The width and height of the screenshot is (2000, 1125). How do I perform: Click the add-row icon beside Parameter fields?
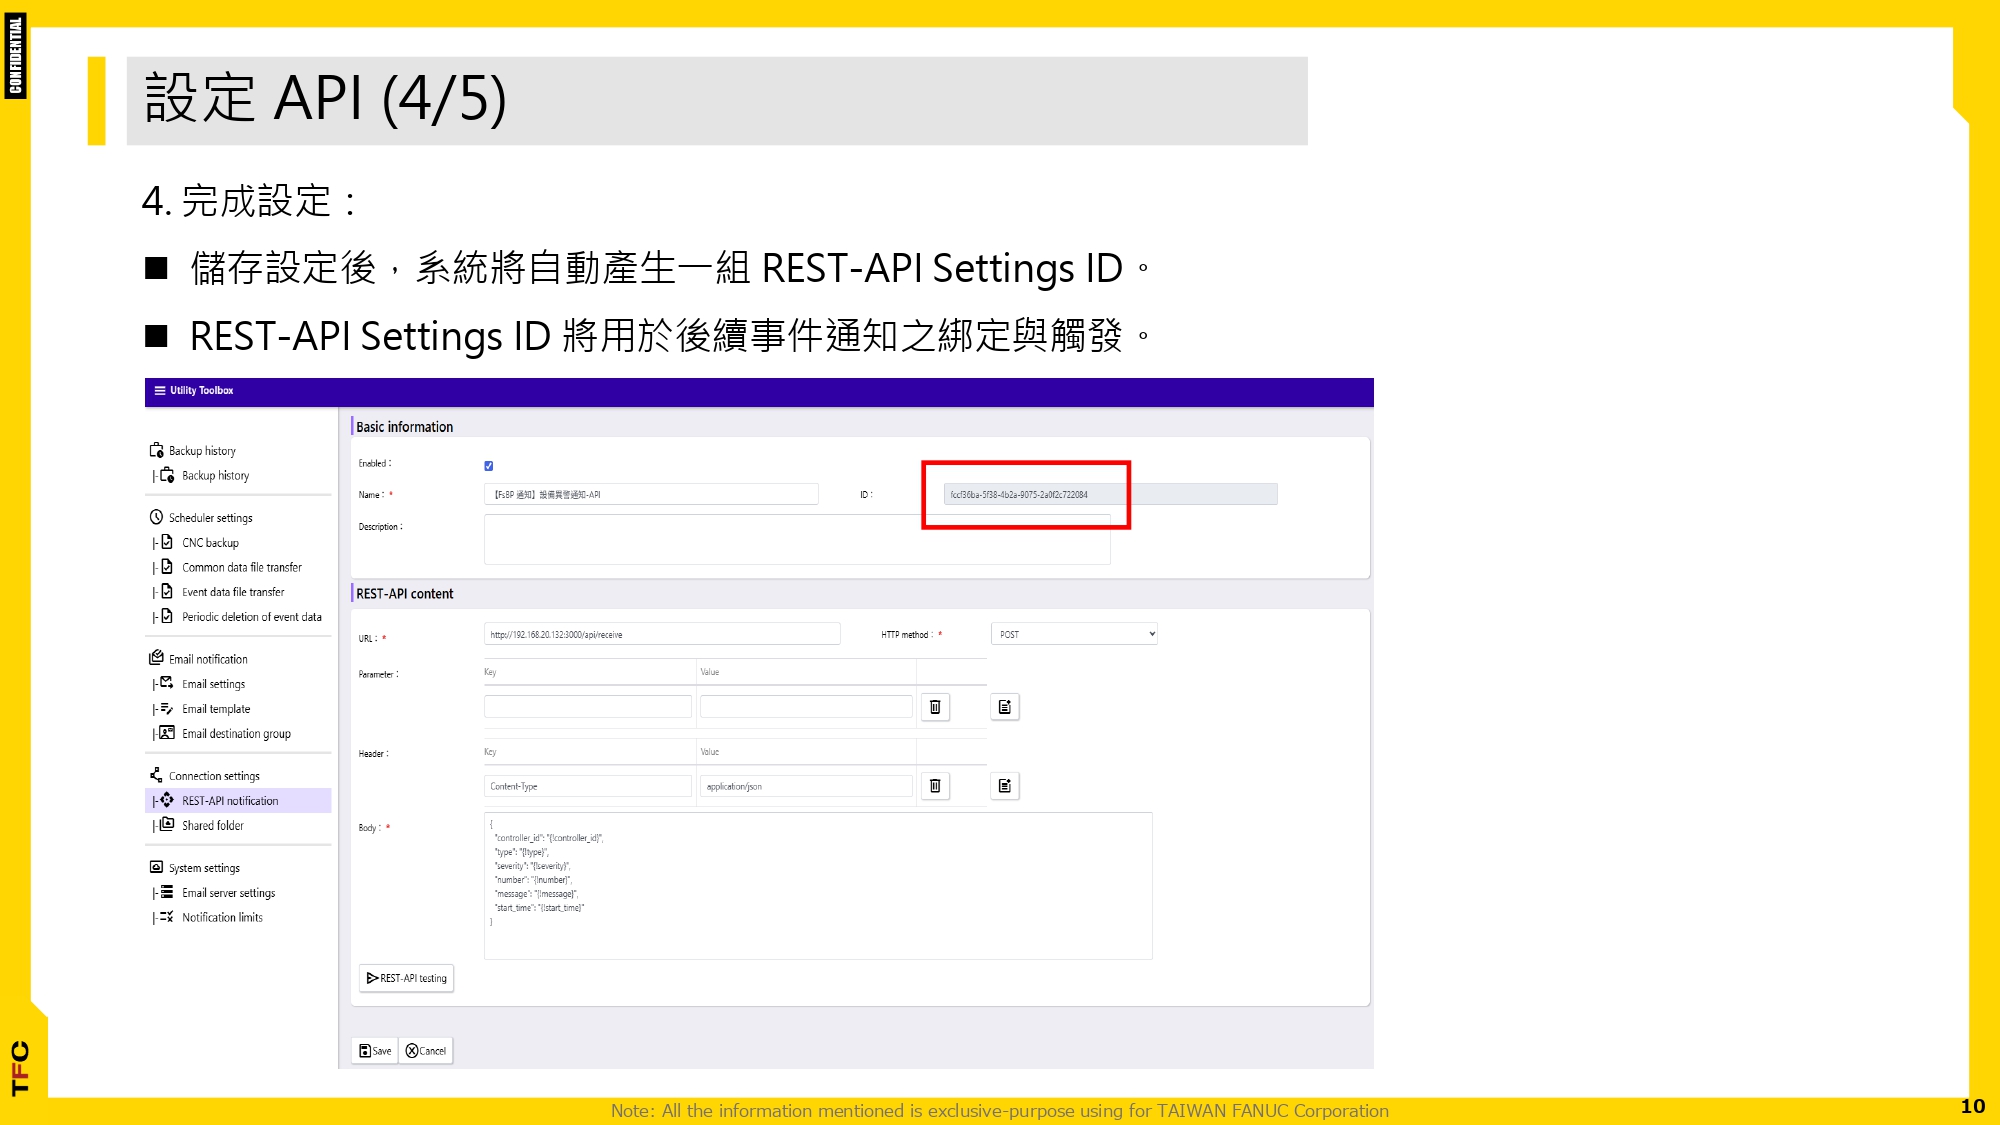point(1004,706)
